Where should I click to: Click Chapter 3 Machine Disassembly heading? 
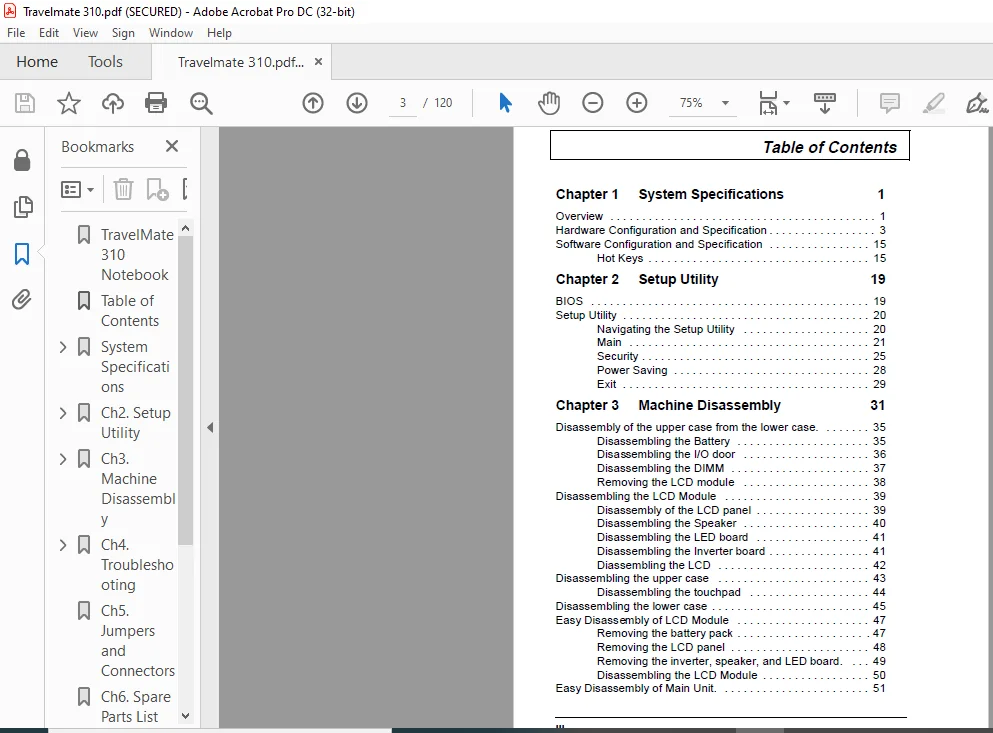667,405
